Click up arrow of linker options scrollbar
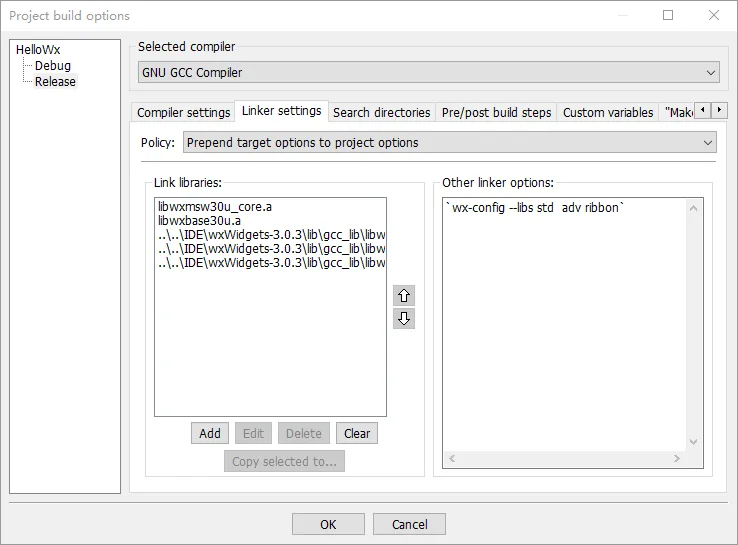This screenshot has width=738, height=545. tap(693, 208)
